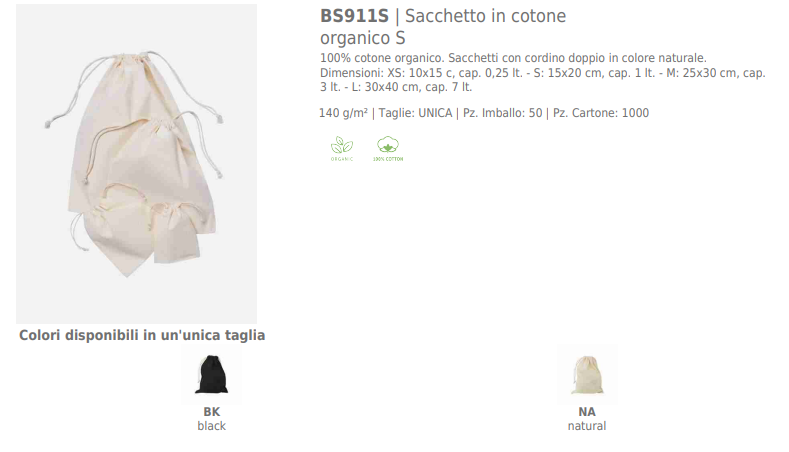The height and width of the screenshot is (452, 789).
Task: Click the BS911S product code
Action: tap(354, 16)
